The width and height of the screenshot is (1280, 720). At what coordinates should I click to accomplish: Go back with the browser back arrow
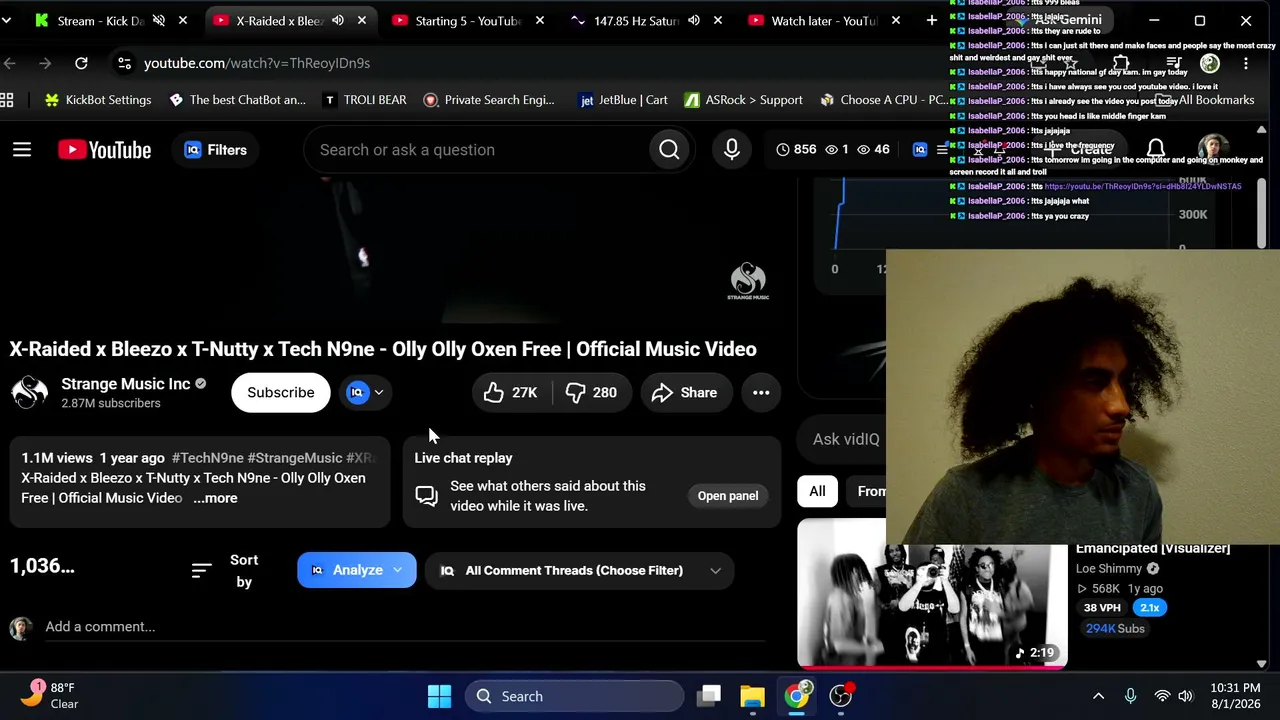[x=11, y=63]
